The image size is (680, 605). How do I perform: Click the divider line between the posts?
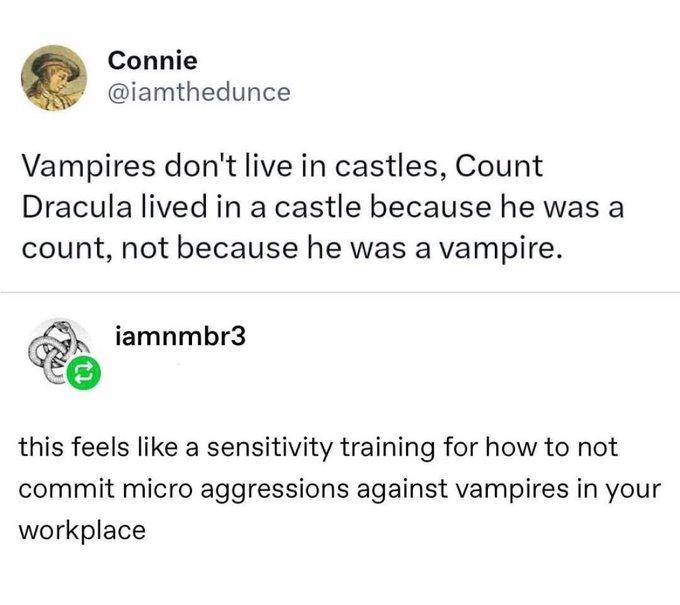tap(340, 293)
